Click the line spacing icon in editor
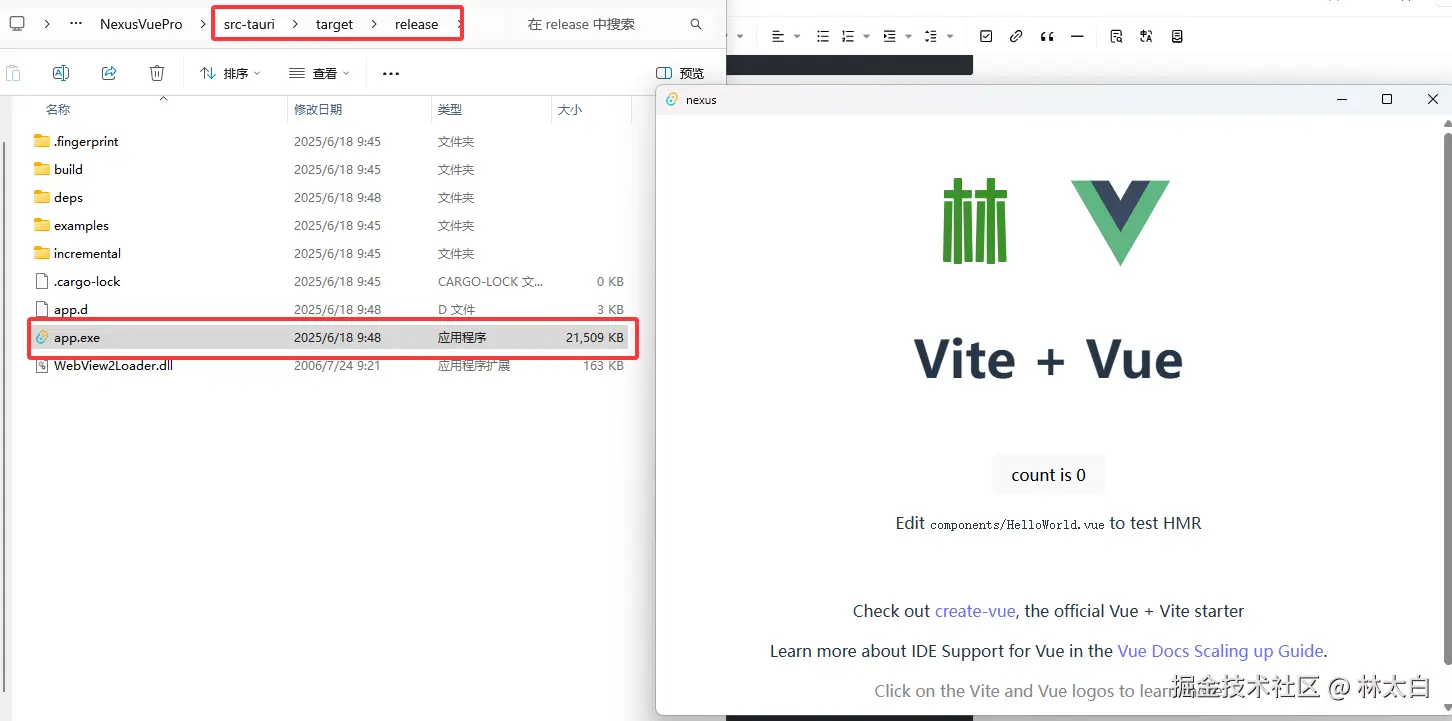1452x721 pixels. point(931,36)
